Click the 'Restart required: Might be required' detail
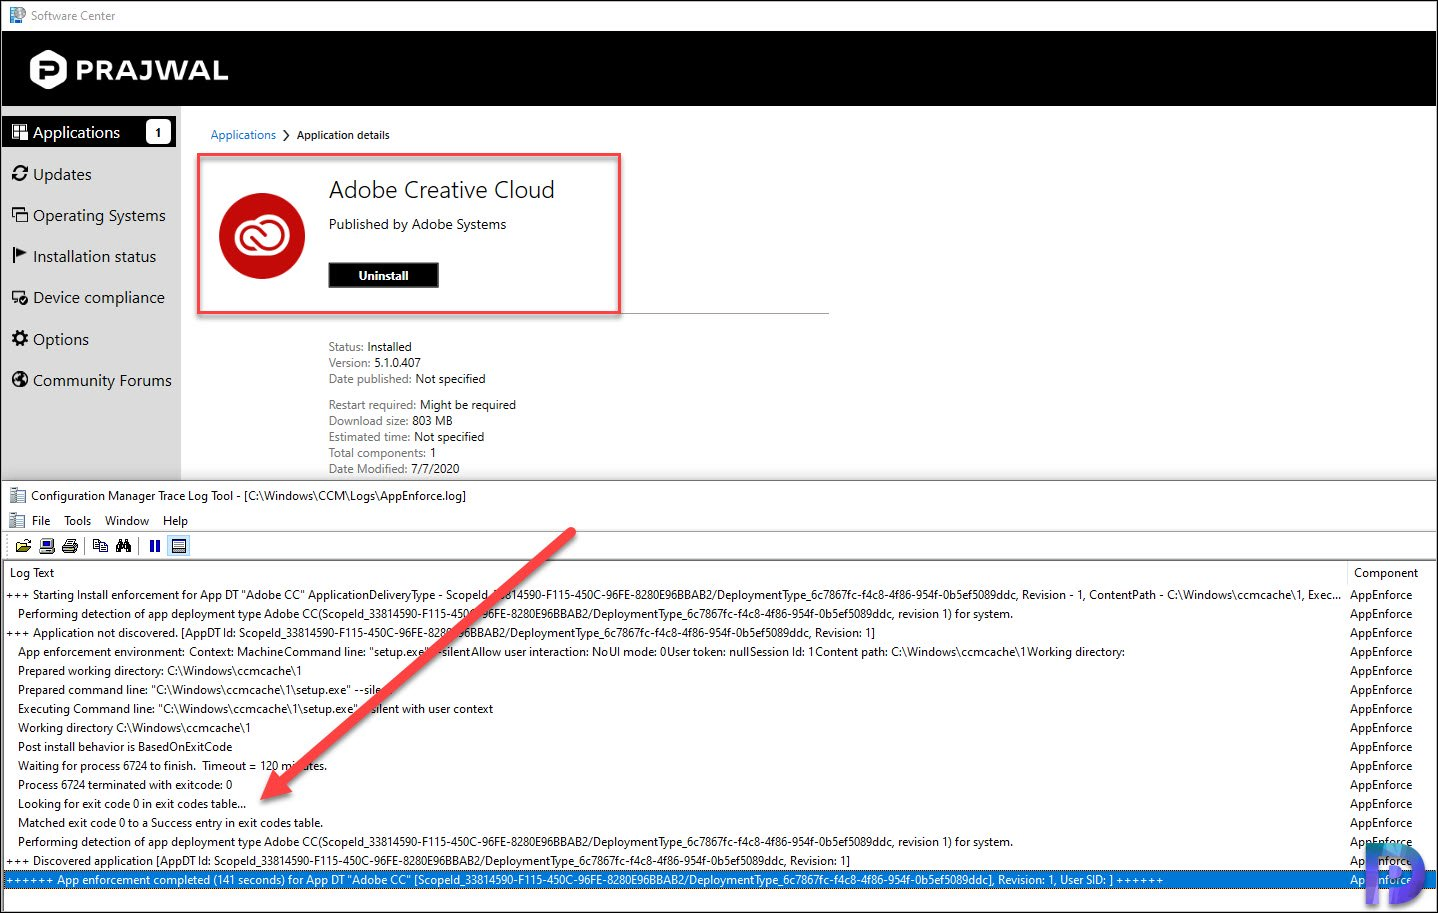1438x913 pixels. click(x=422, y=405)
